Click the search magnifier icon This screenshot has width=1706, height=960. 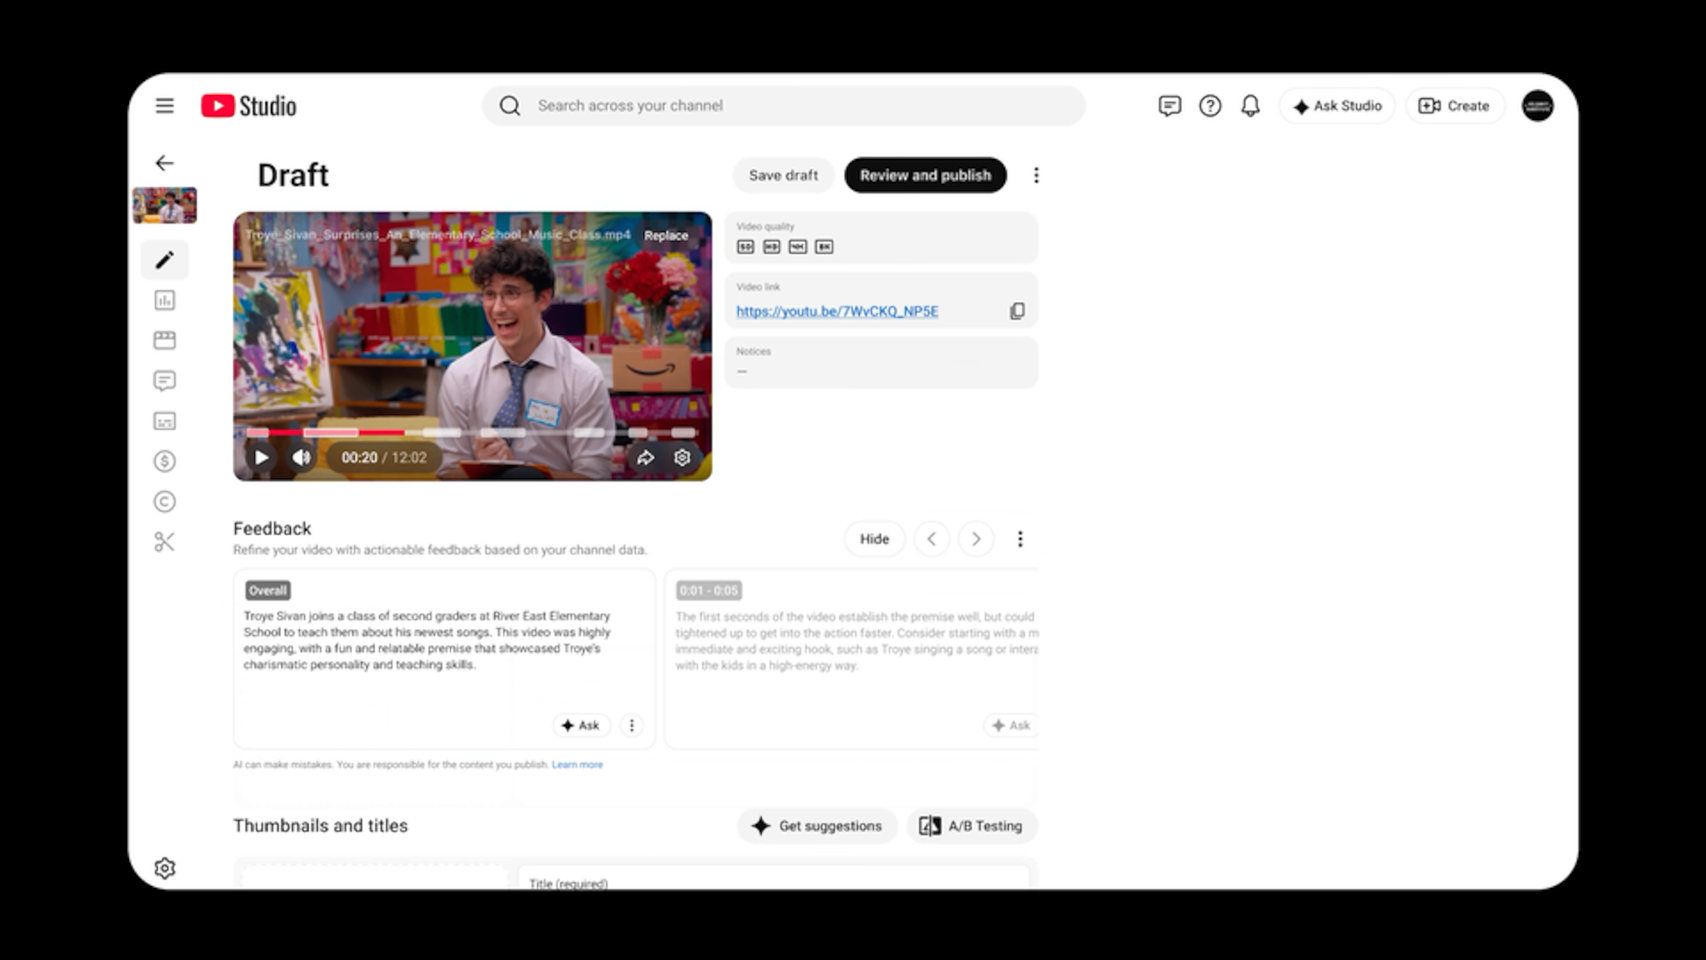[x=510, y=106]
